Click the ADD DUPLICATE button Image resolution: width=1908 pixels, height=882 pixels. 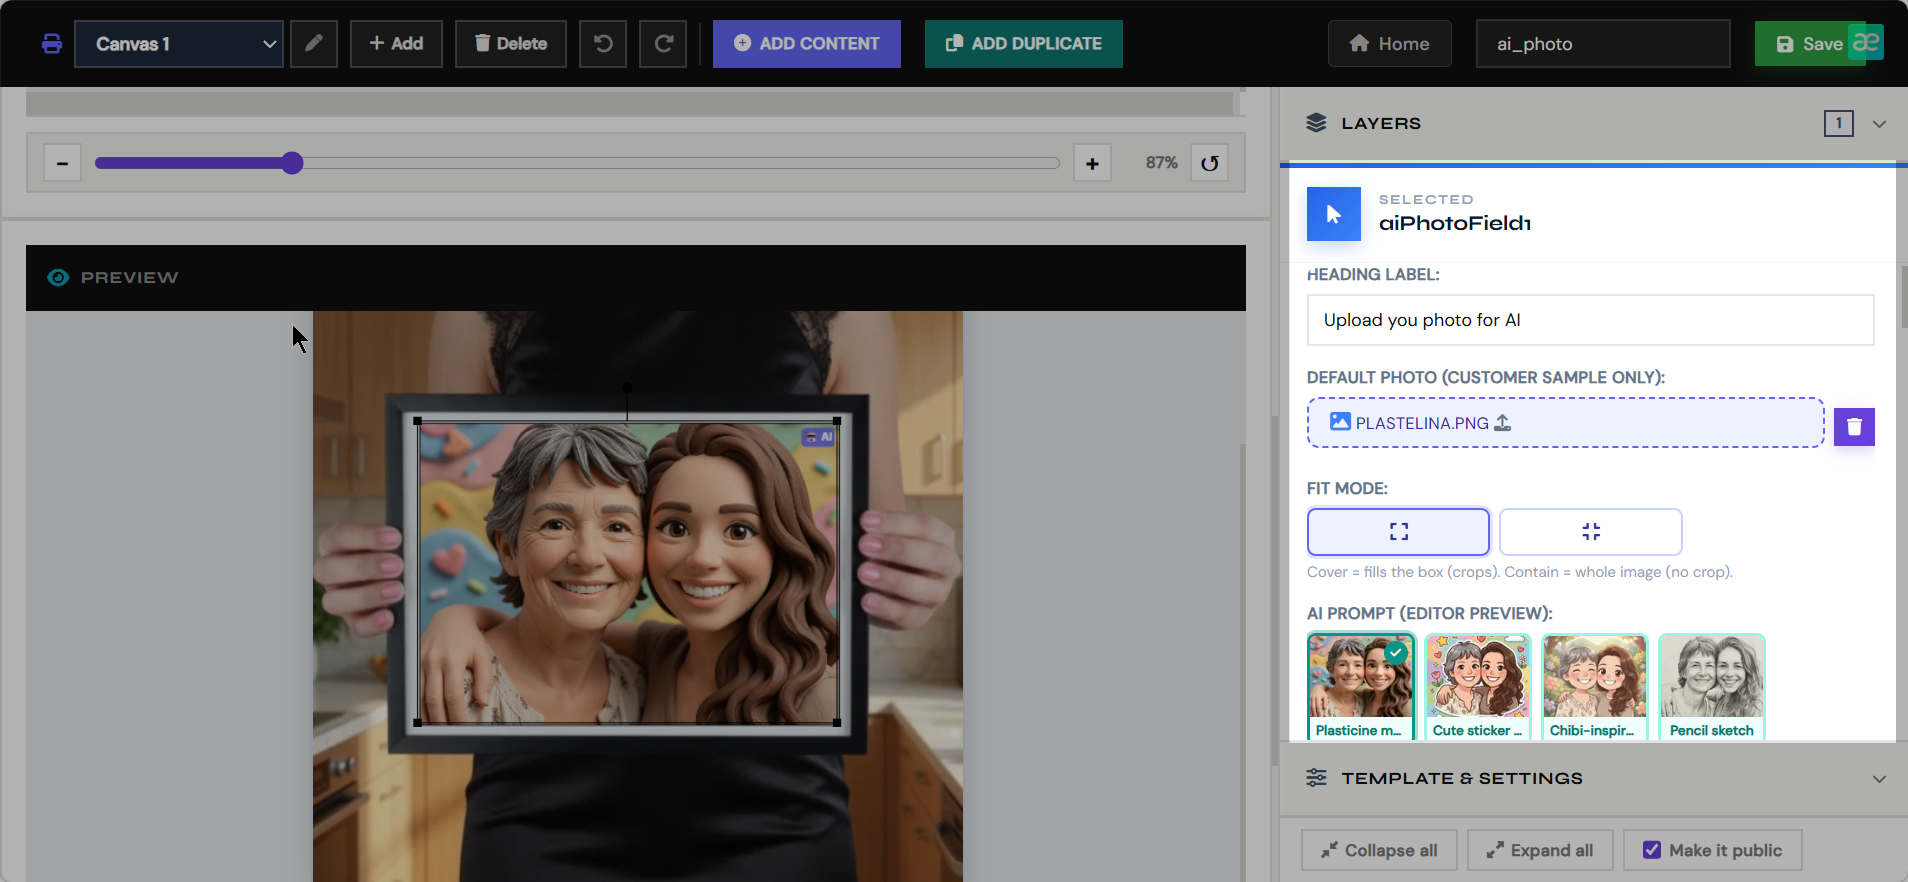1024,44
